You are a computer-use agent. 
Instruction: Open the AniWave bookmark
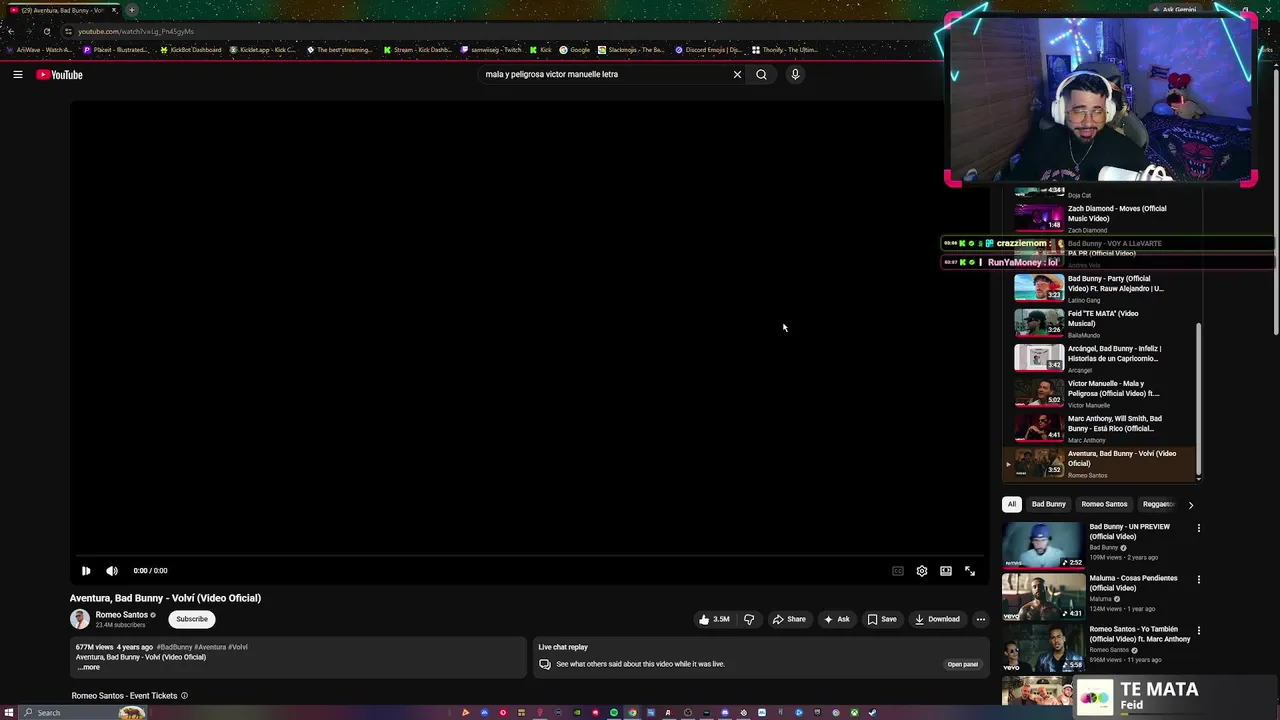point(39,50)
